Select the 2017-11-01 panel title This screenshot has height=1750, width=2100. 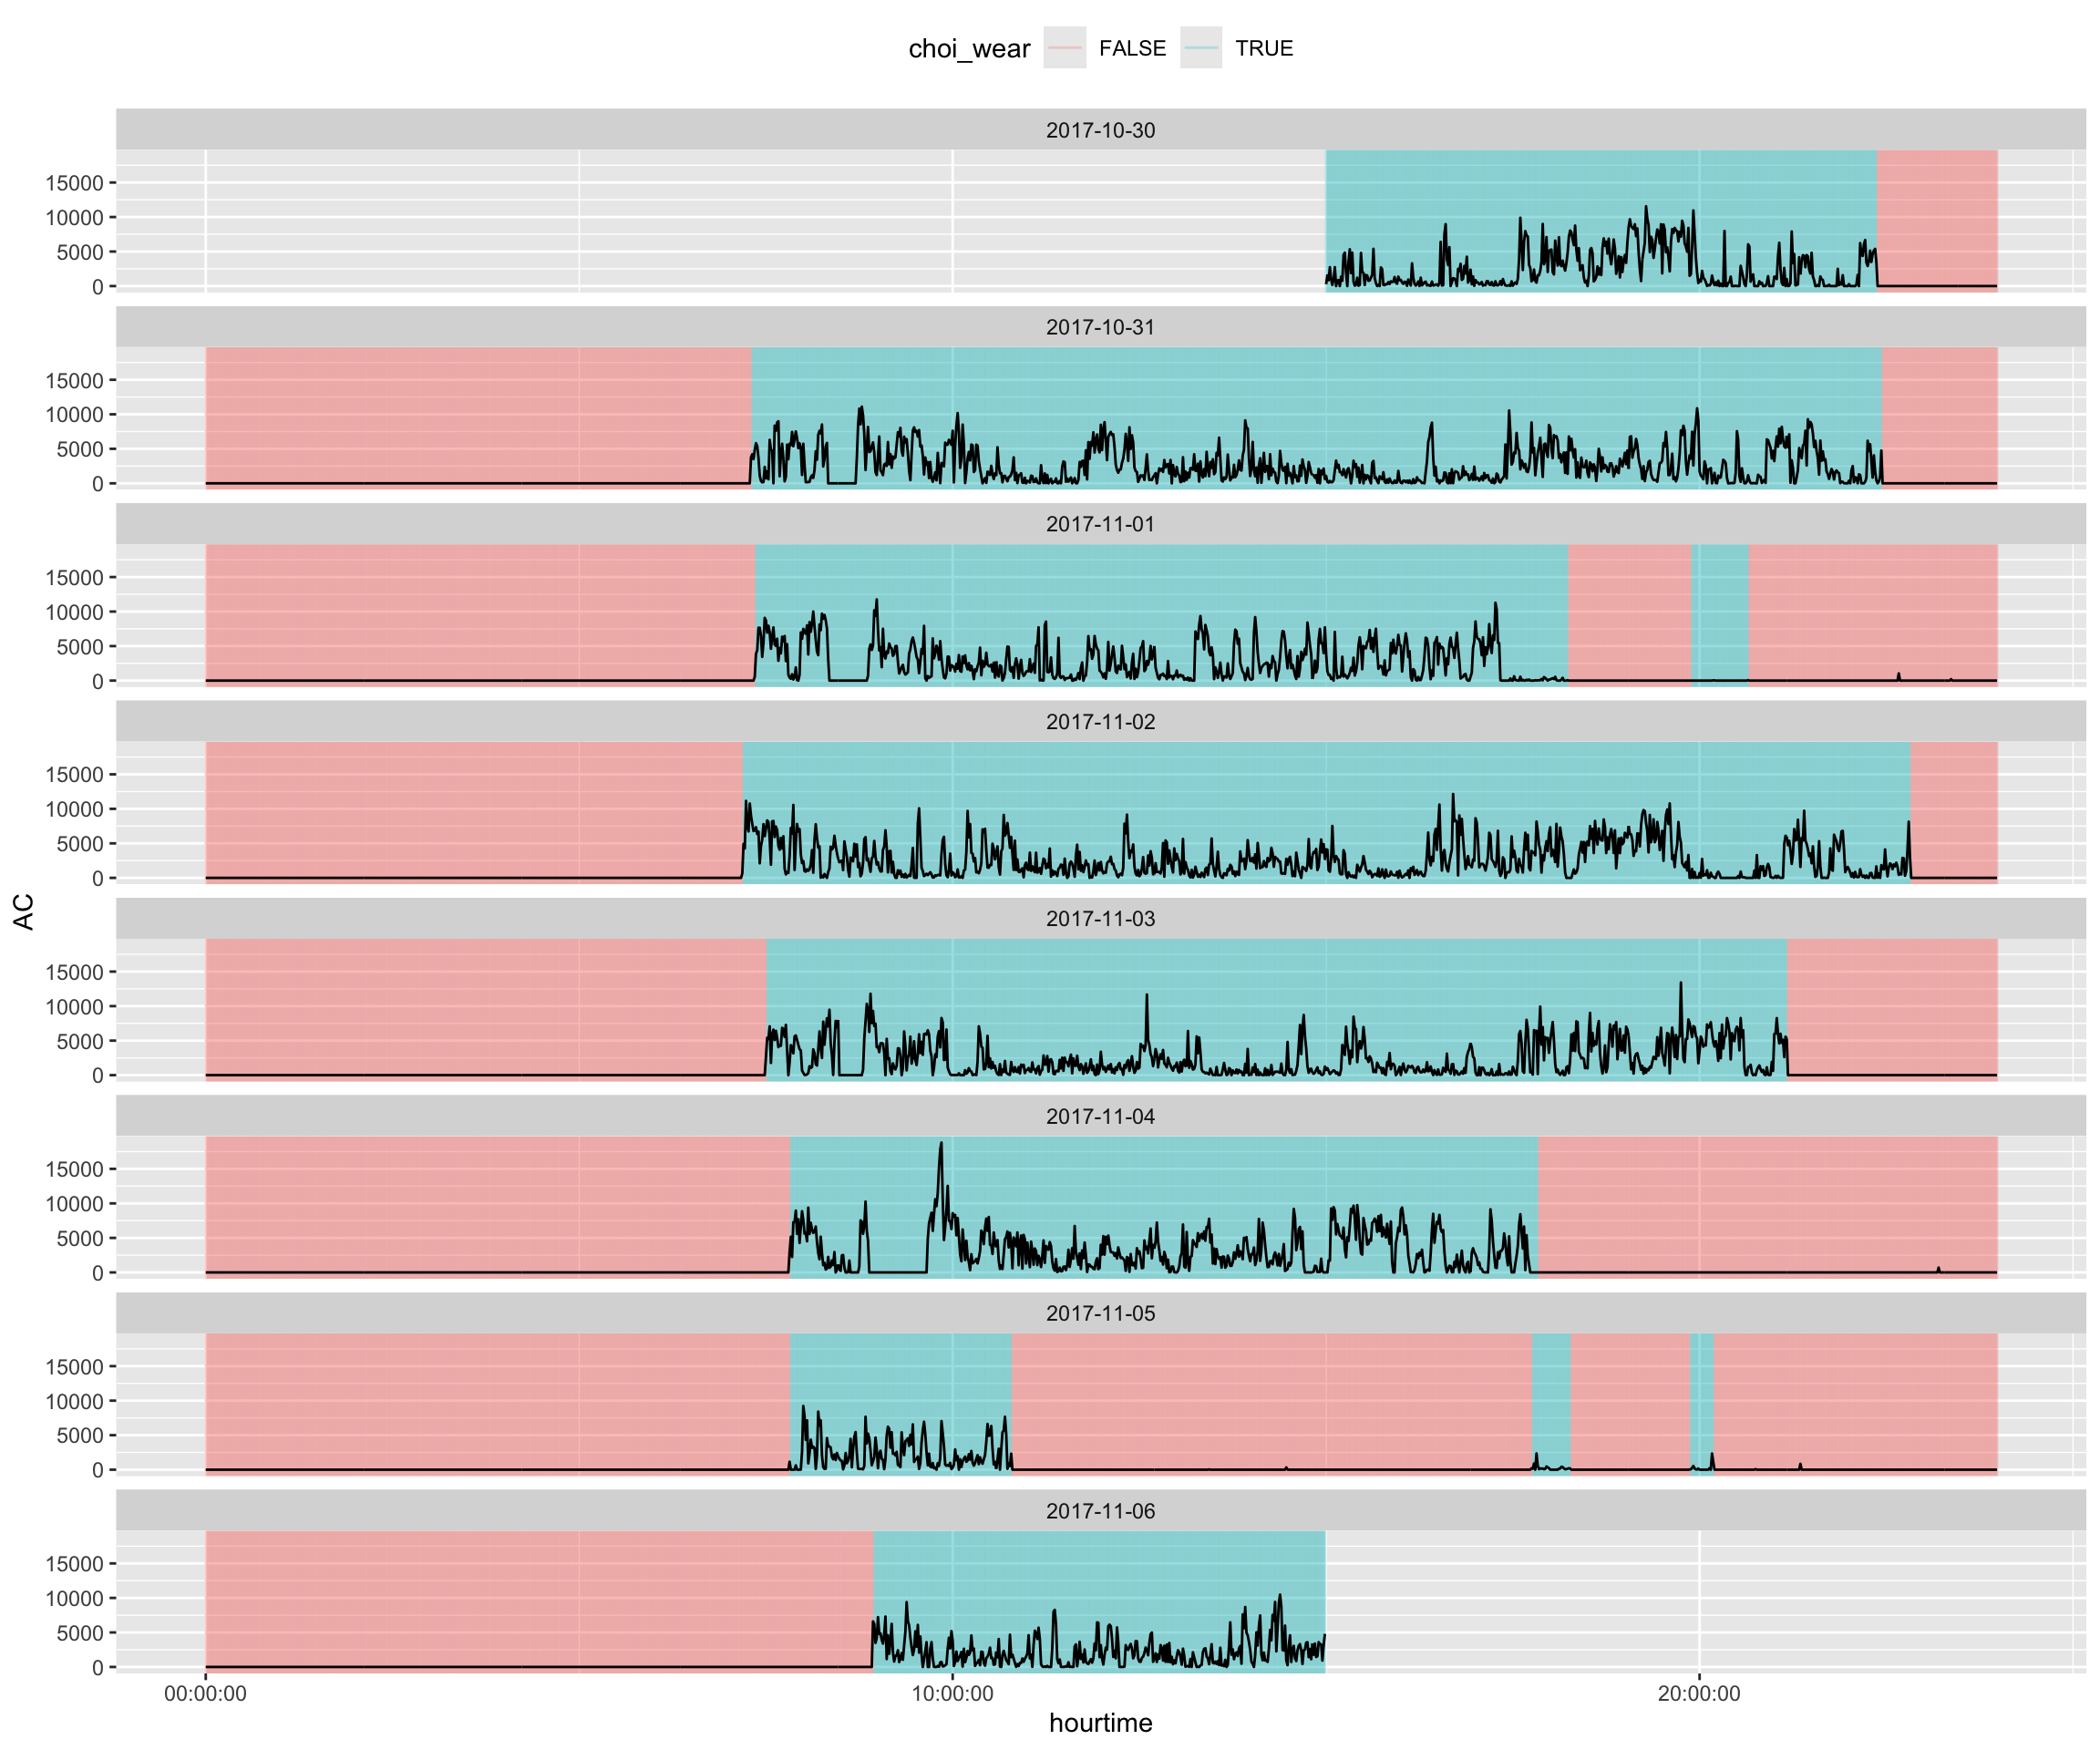pyautogui.click(x=1100, y=524)
